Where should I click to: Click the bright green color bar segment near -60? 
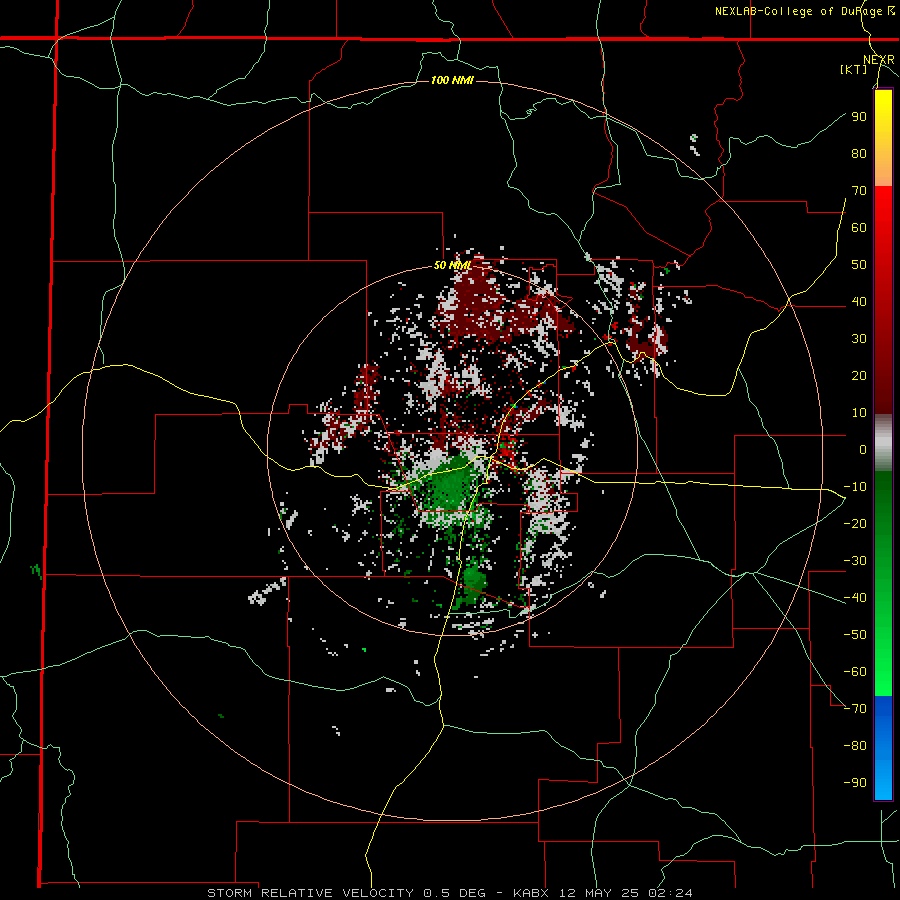pos(883,672)
